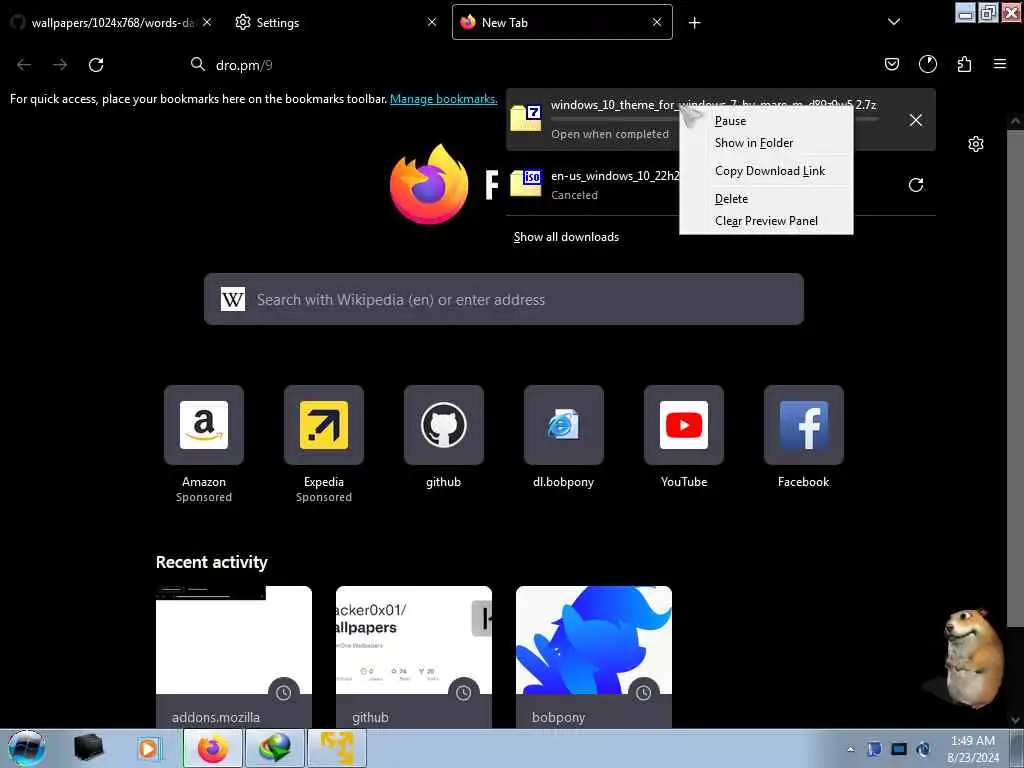Open the download manager globe taskbar icon
This screenshot has height=768, width=1024.
click(x=274, y=748)
